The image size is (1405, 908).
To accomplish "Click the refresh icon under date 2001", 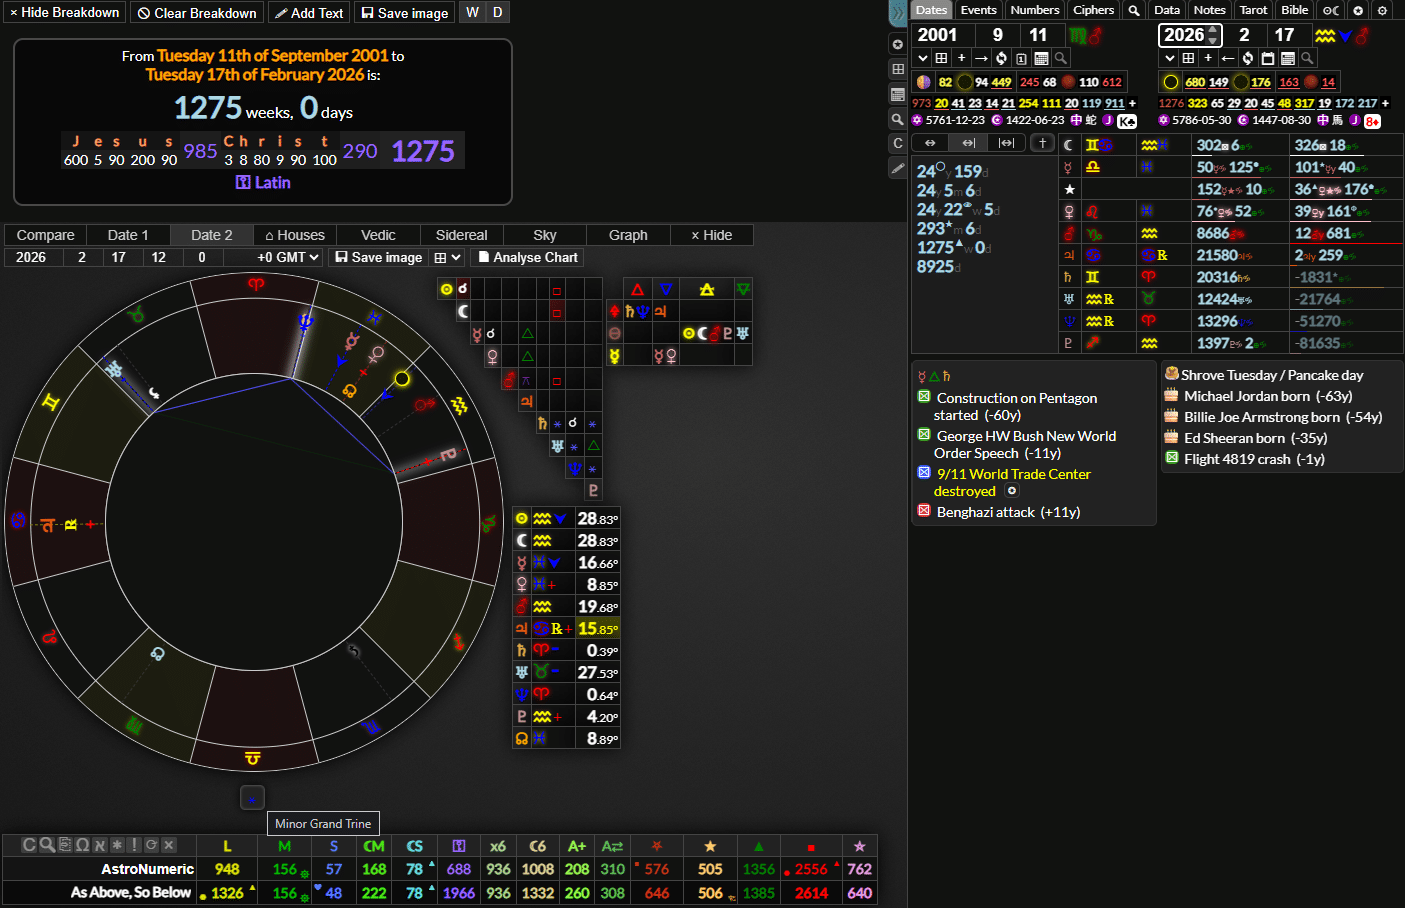I will click(1001, 58).
